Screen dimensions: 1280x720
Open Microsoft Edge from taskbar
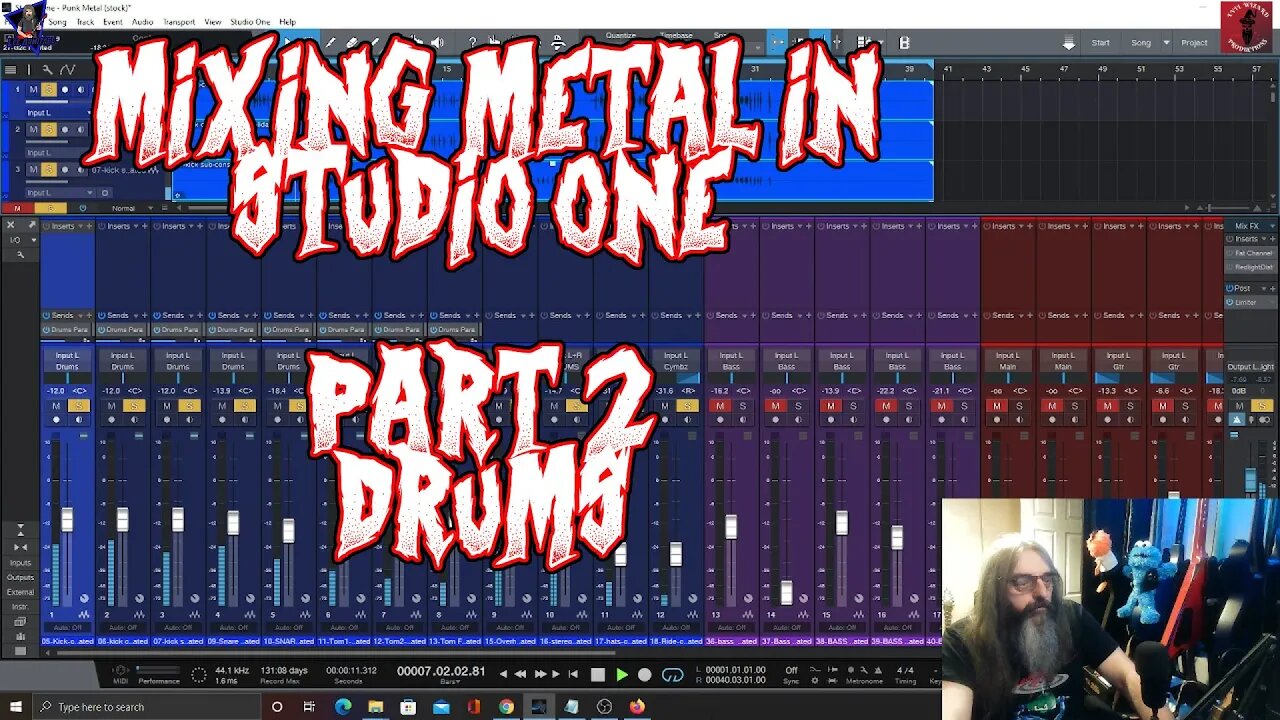click(x=342, y=707)
